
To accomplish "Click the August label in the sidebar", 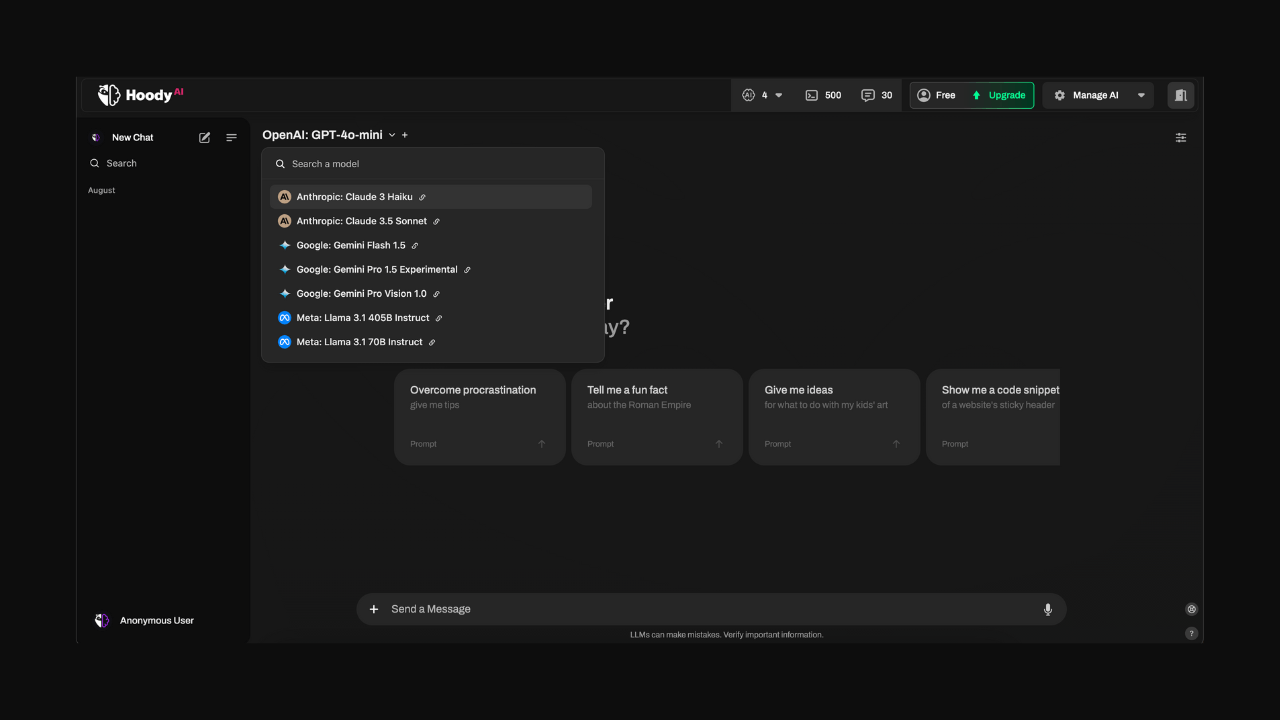I will point(101,190).
